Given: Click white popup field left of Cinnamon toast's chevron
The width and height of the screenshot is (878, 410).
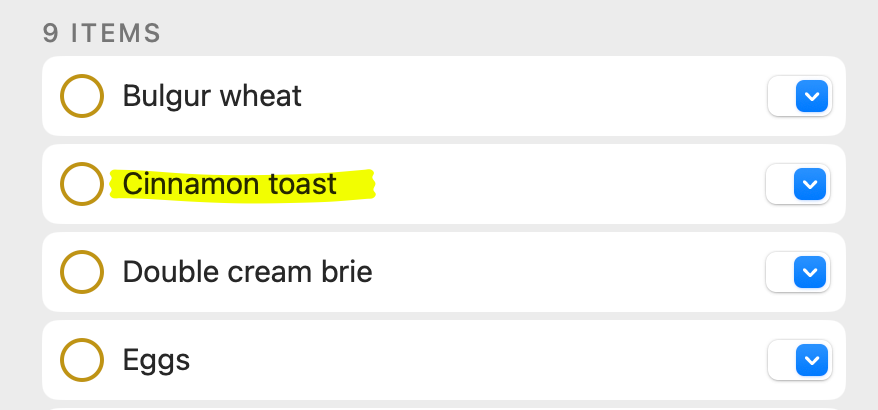Looking at the screenshot, I should 780,184.
